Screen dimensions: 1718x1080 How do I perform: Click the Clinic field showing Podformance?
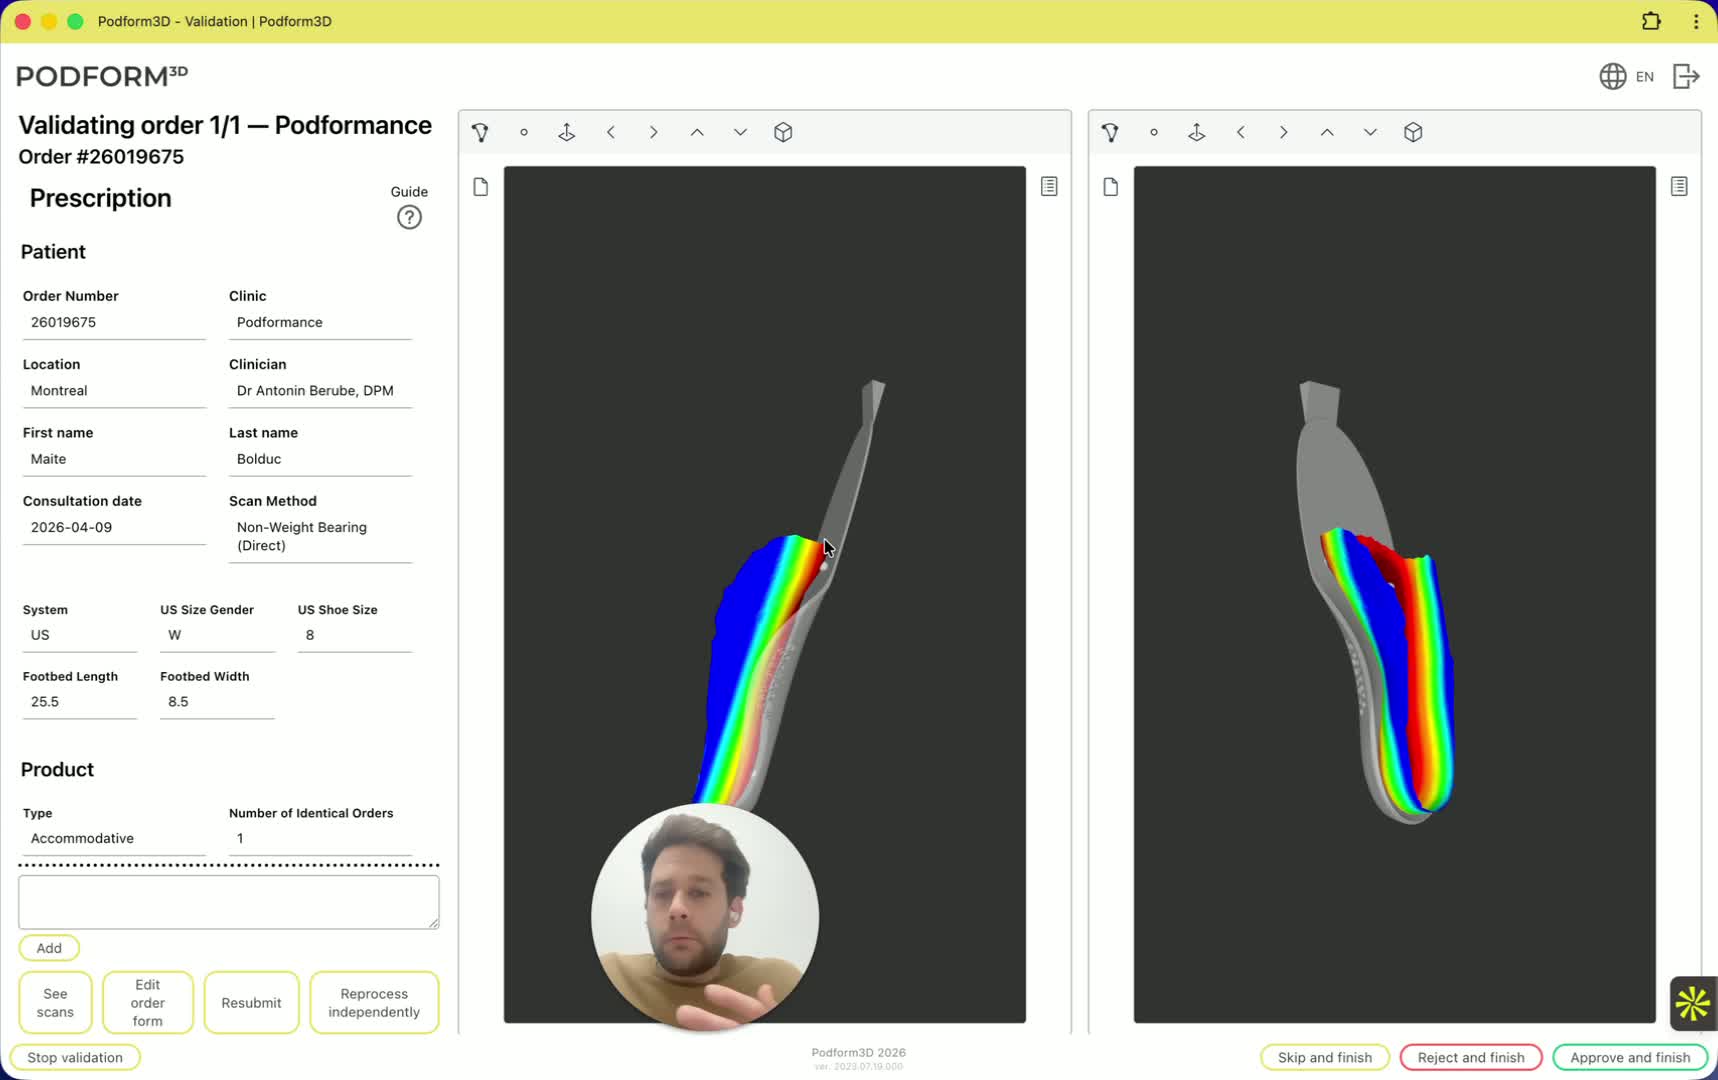pyautogui.click(x=320, y=322)
